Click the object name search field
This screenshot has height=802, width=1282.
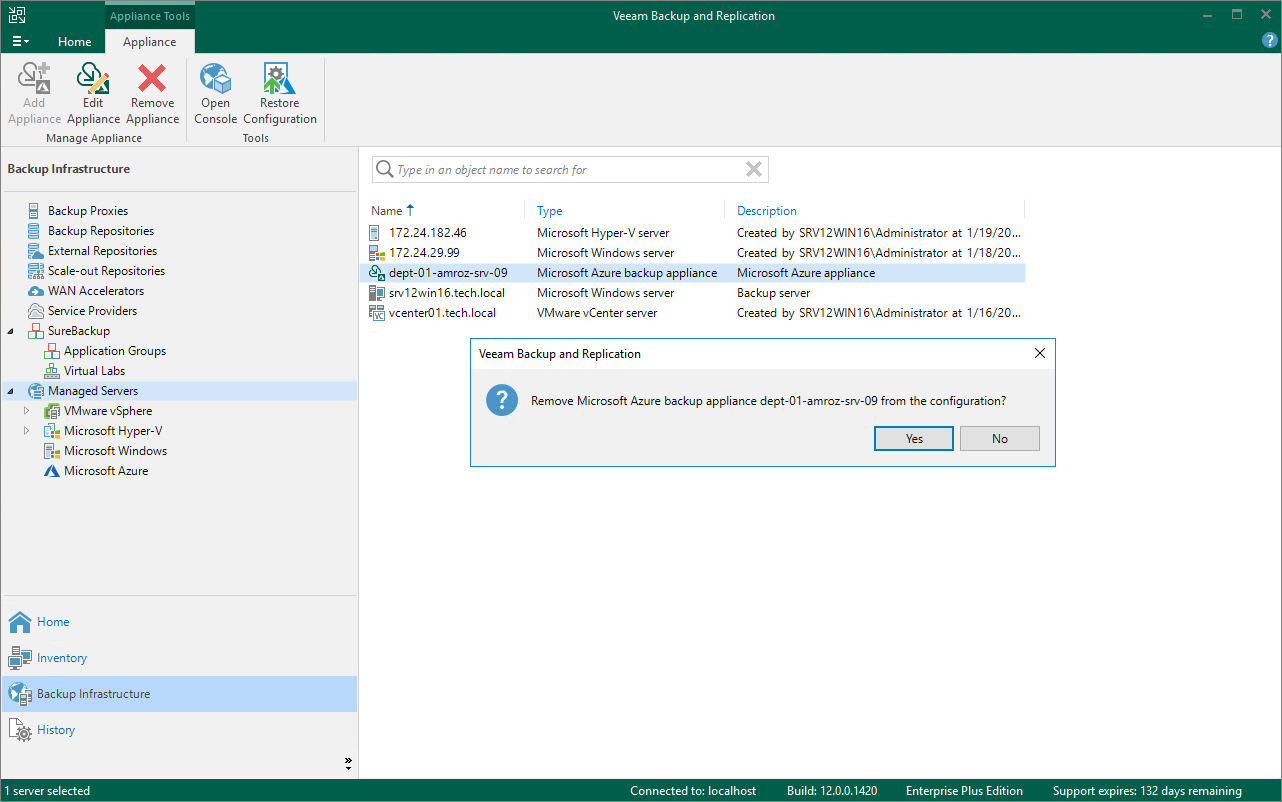coord(565,170)
